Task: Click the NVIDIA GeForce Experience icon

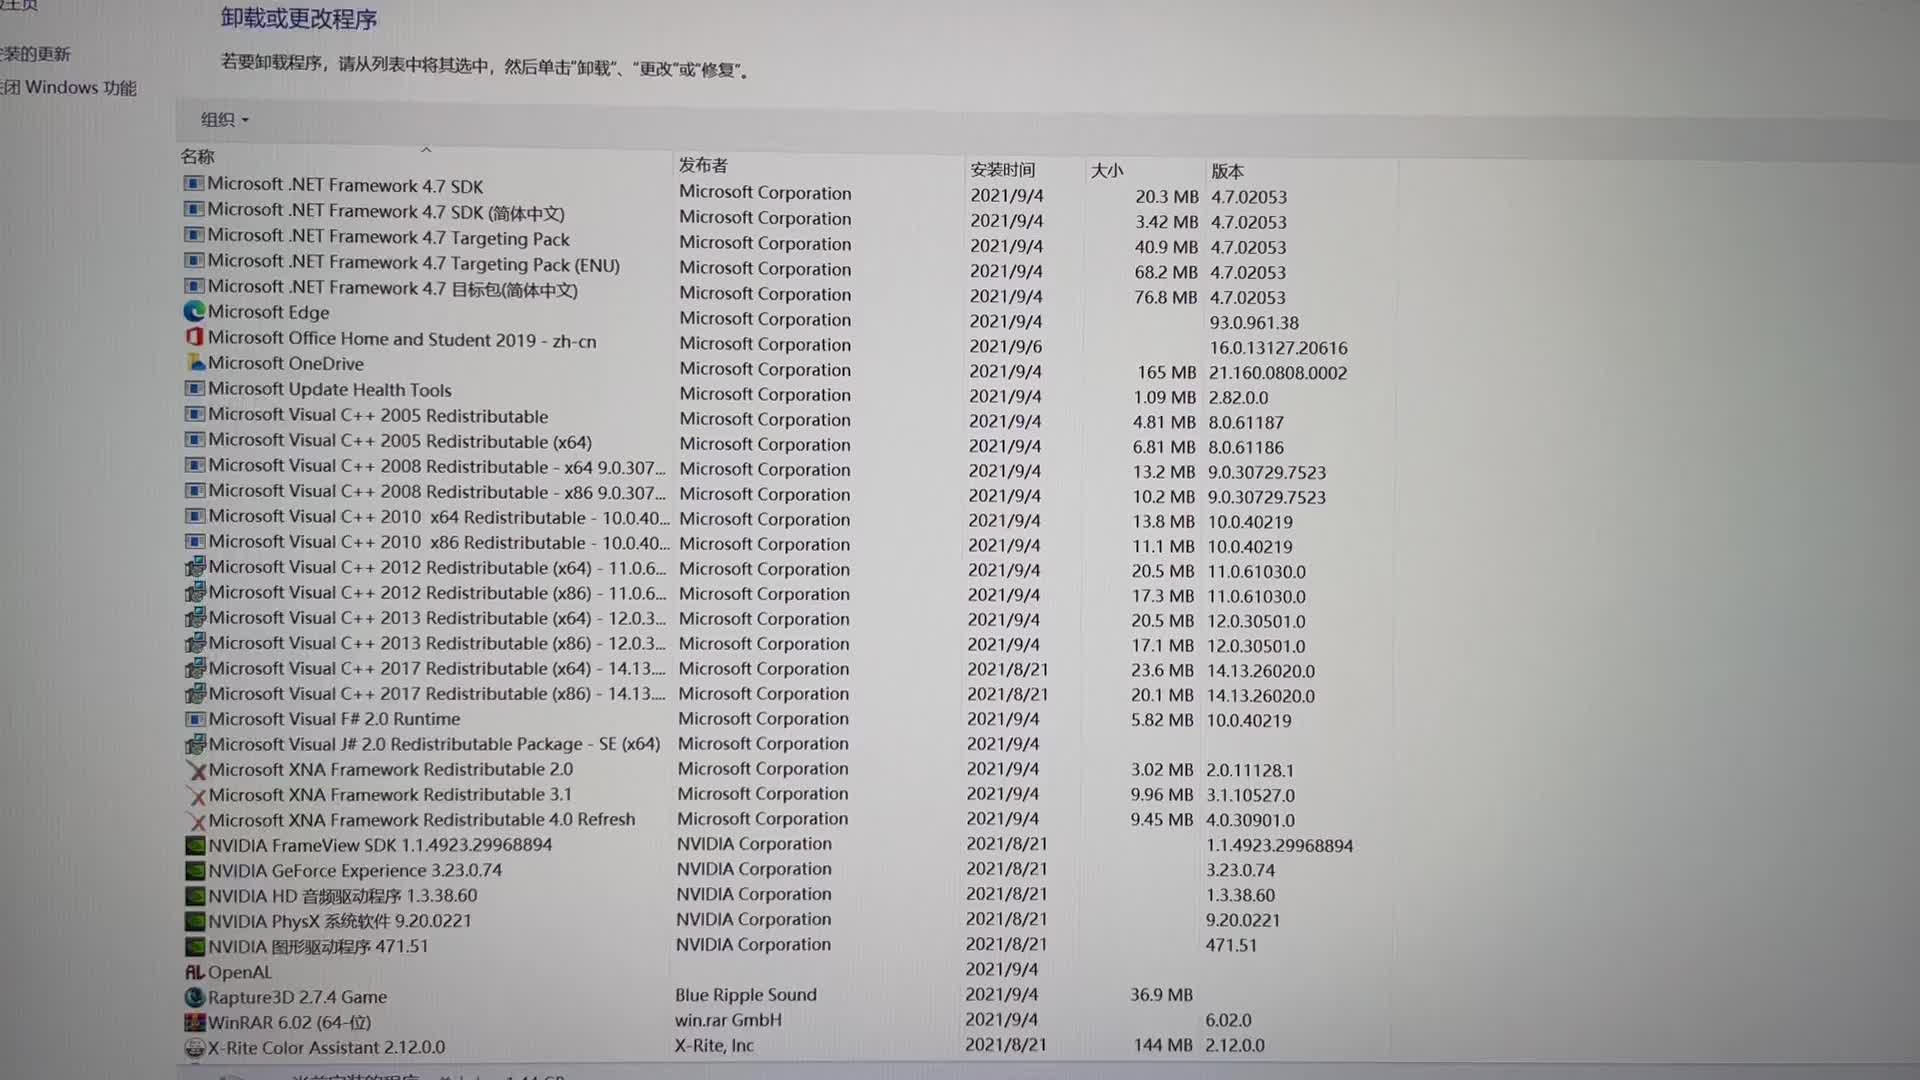Action: pos(194,869)
